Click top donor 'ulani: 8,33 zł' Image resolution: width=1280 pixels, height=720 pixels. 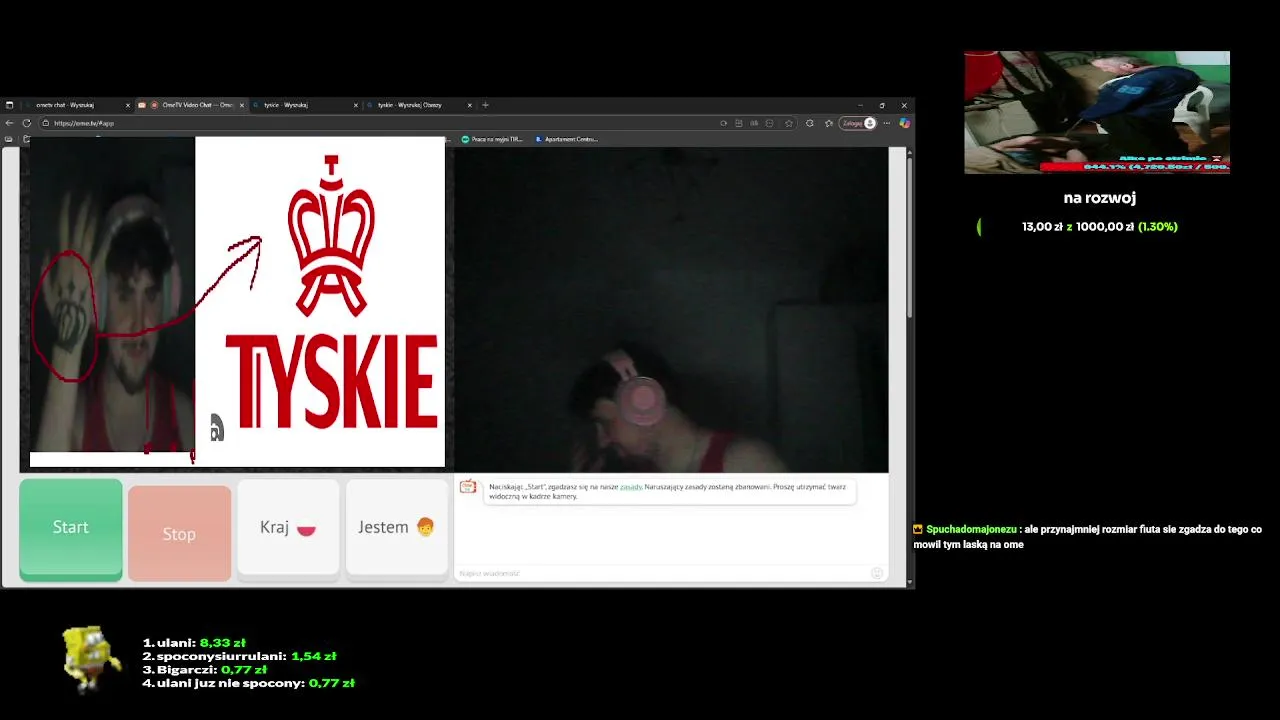[194, 643]
